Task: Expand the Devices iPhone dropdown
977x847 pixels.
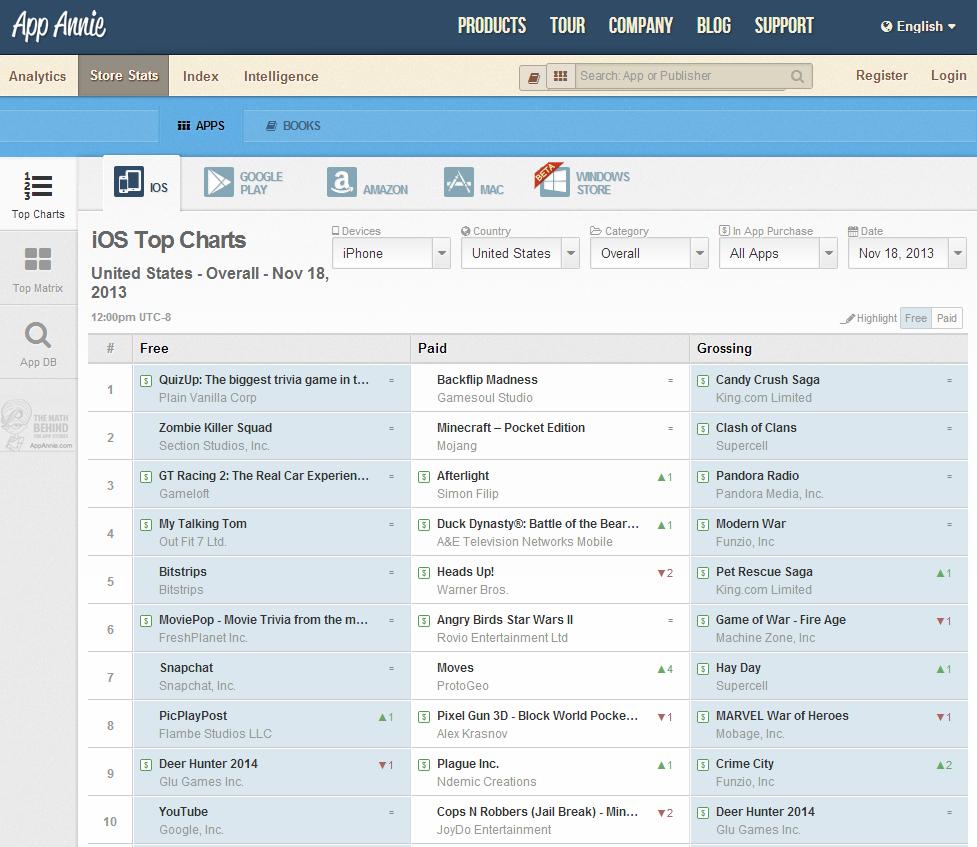Action: coord(391,254)
